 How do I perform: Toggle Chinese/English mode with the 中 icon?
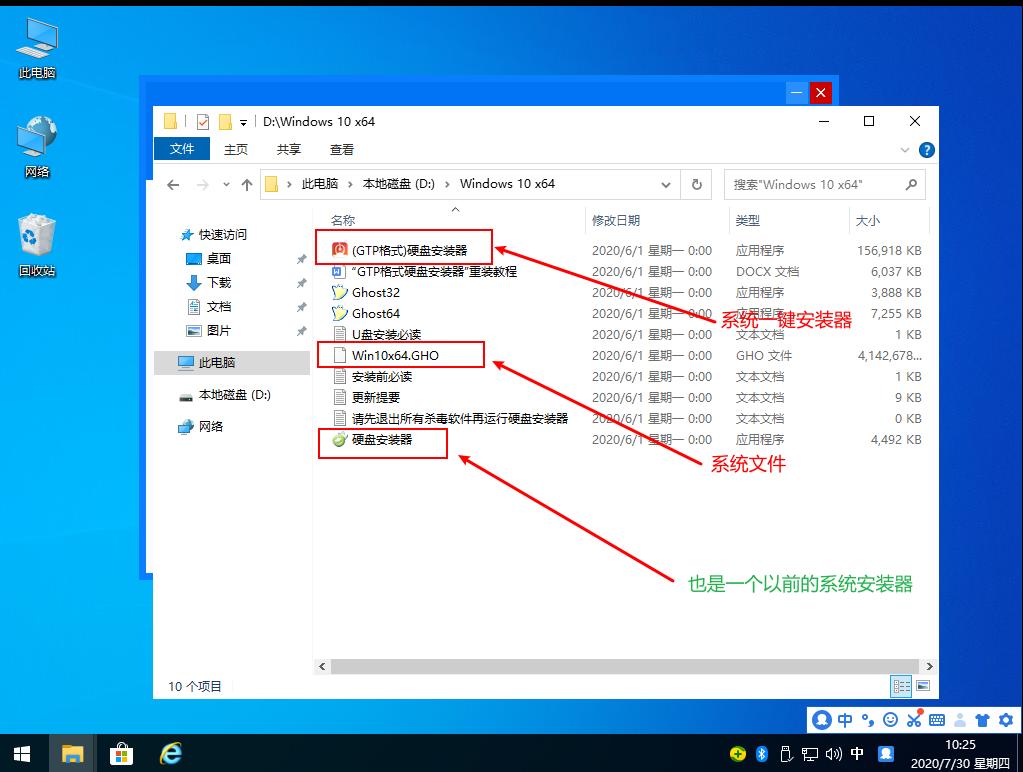tap(845, 719)
